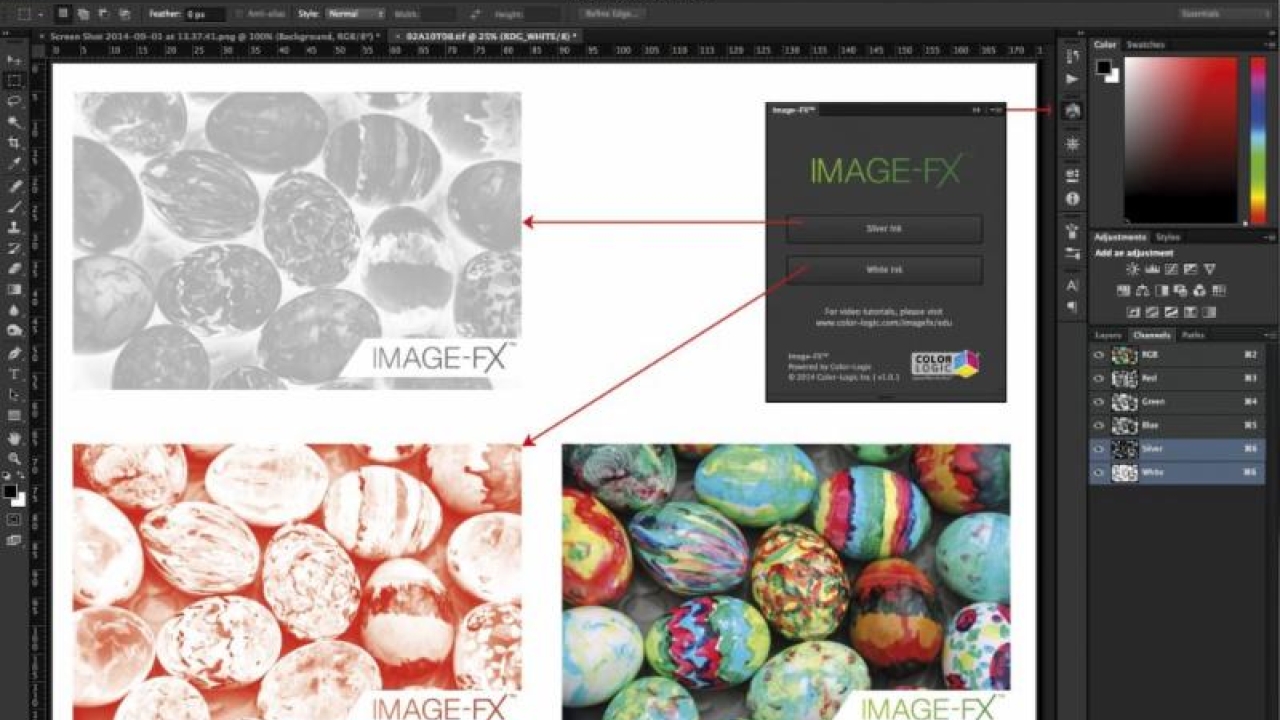Switch to the Layers tab
The image size is (1280, 720).
tap(1108, 335)
